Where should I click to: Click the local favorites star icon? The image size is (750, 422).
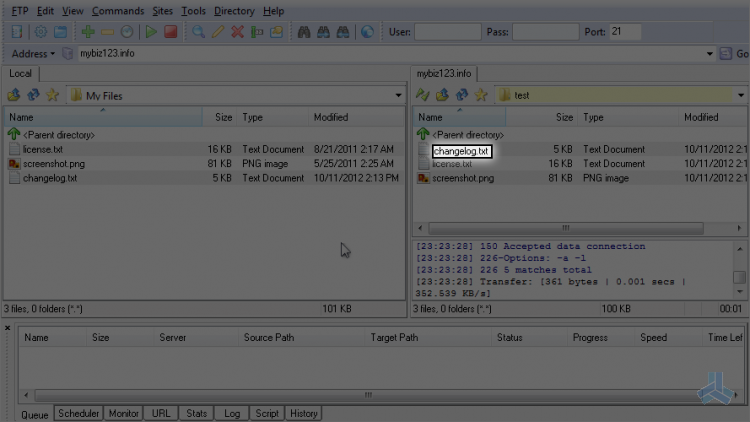coord(52,95)
